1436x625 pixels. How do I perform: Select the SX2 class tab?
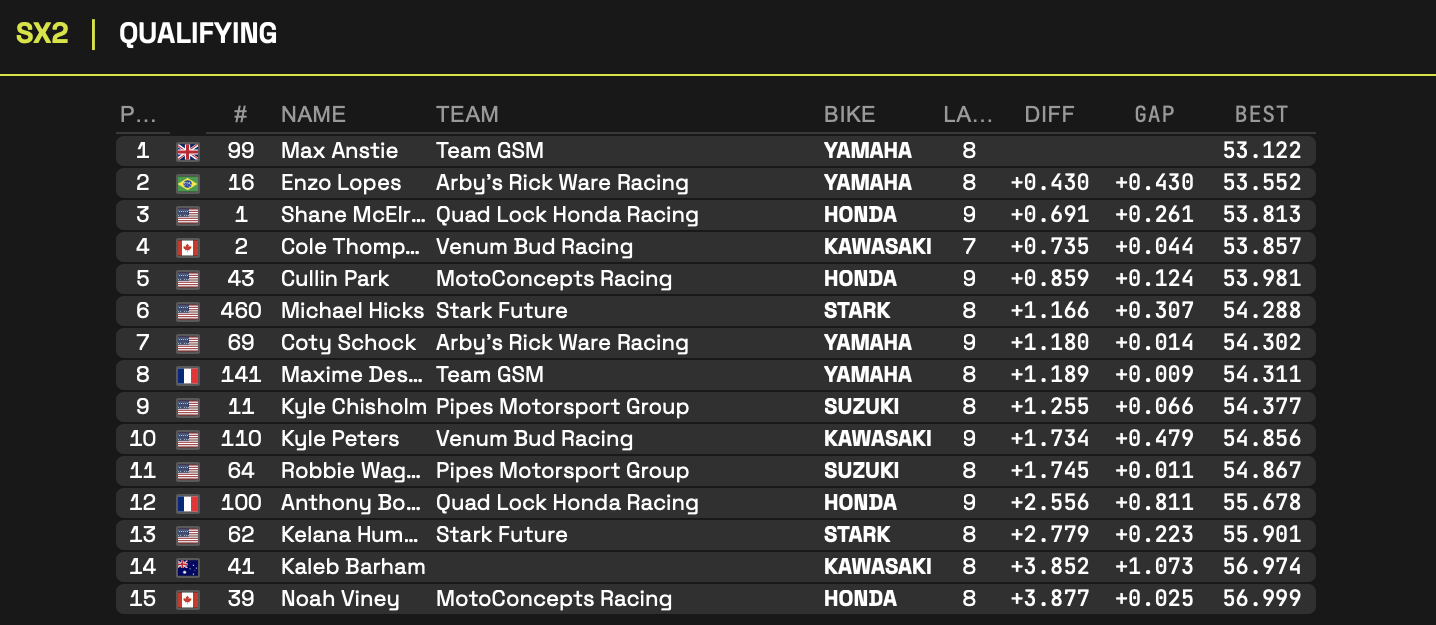[42, 34]
